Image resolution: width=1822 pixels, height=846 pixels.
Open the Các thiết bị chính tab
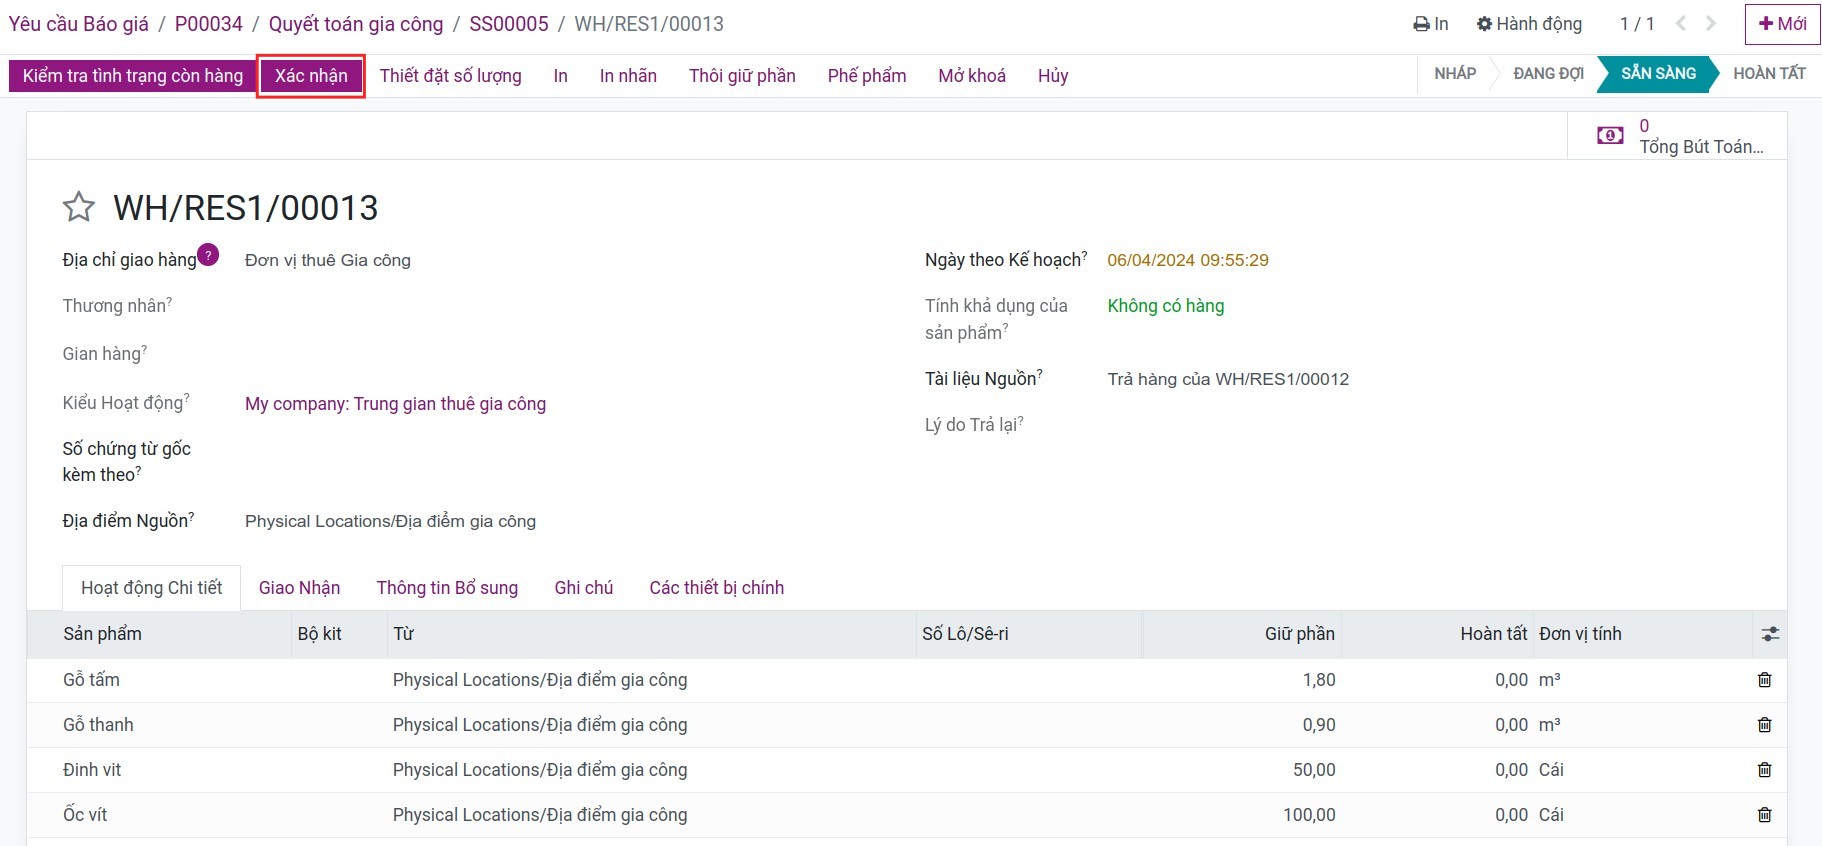[716, 588]
